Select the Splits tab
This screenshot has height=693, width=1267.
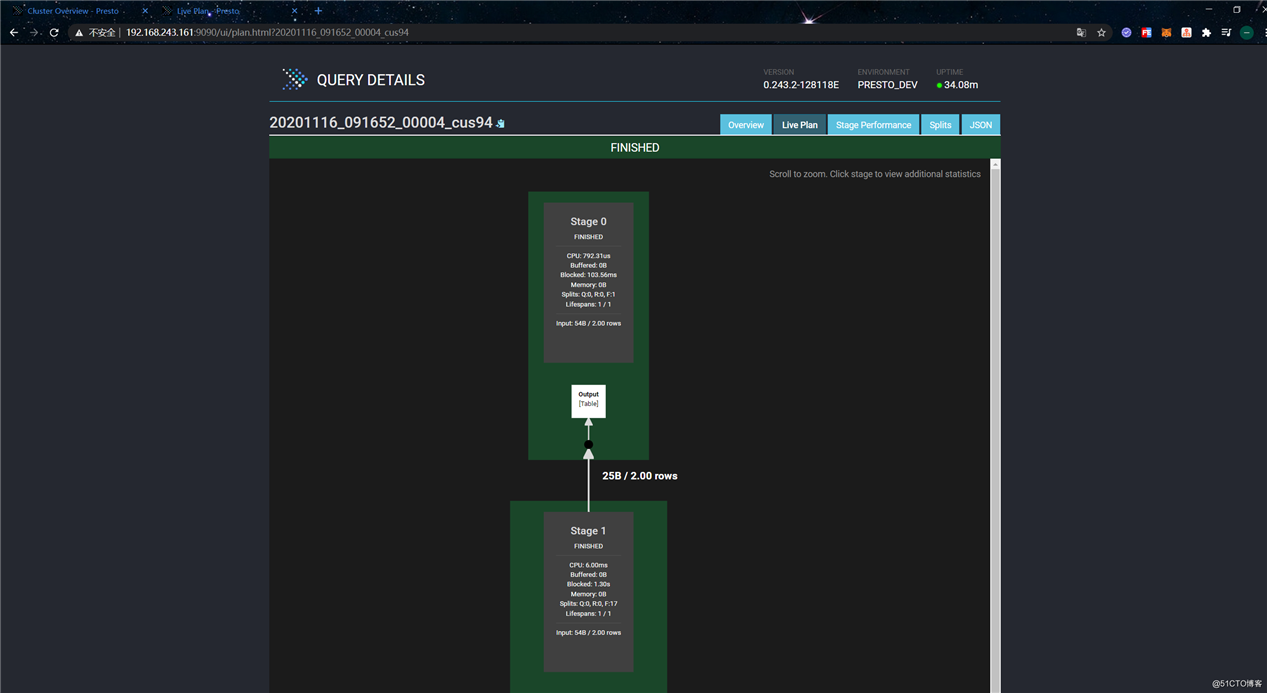point(940,125)
